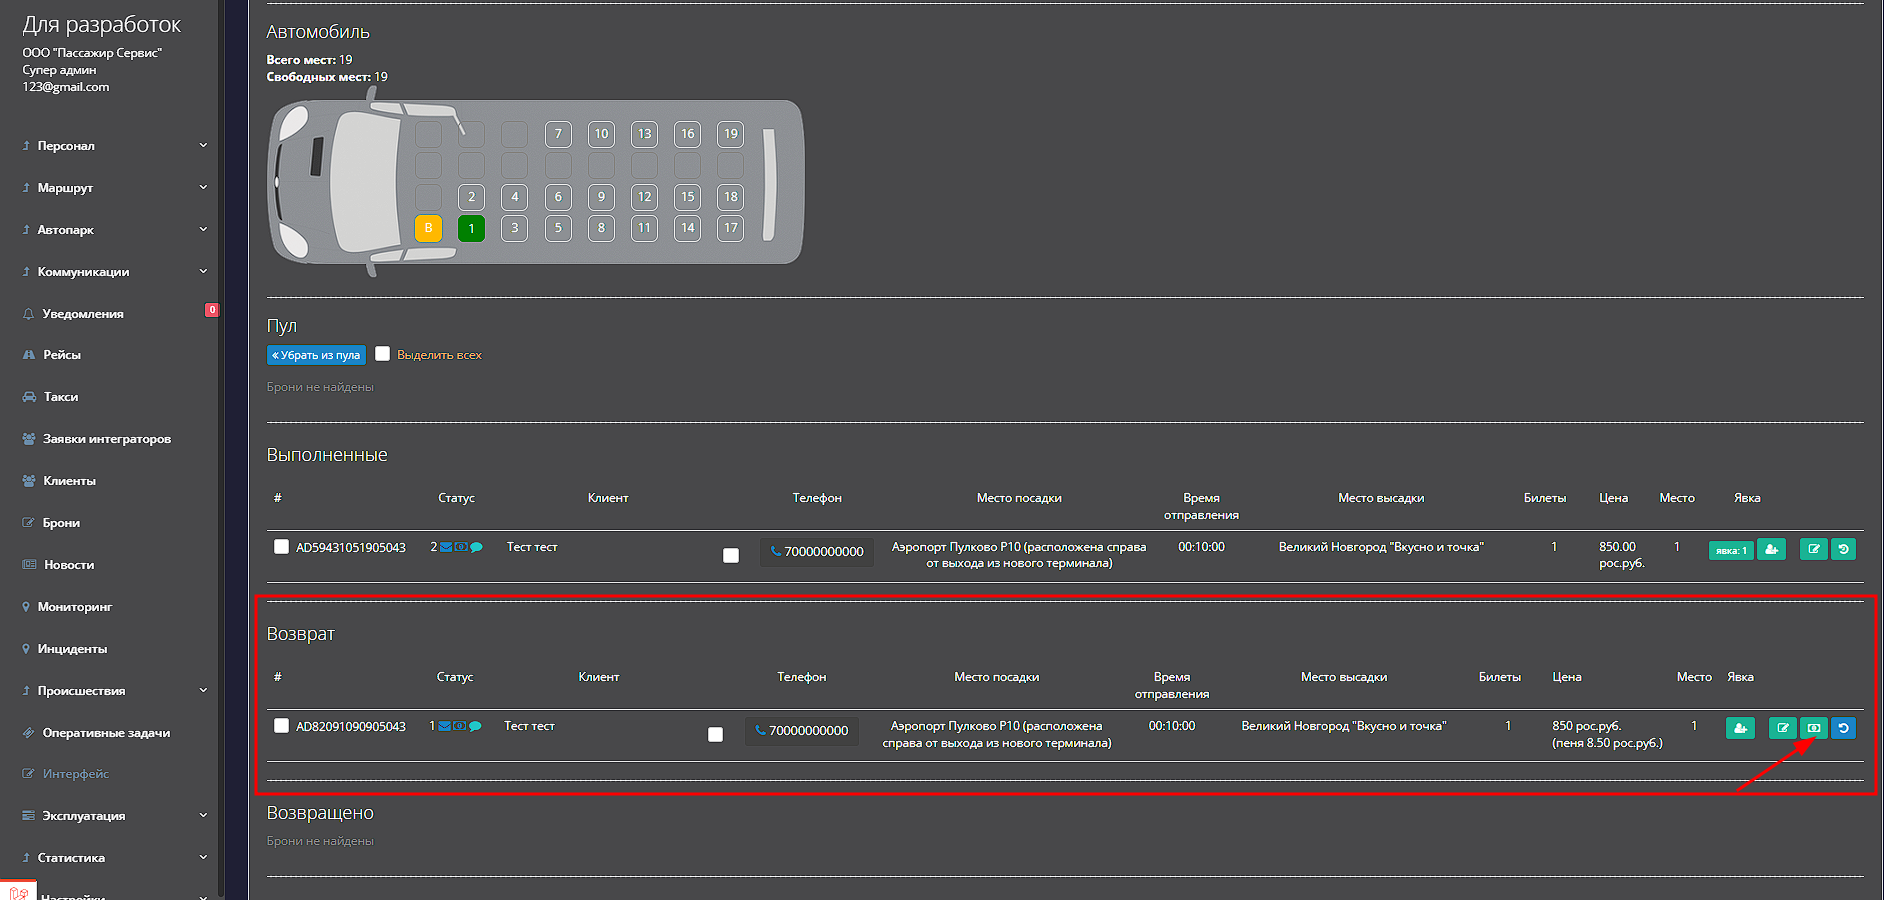
Task: Click the money refund icon in Возврат row
Action: (1813, 728)
